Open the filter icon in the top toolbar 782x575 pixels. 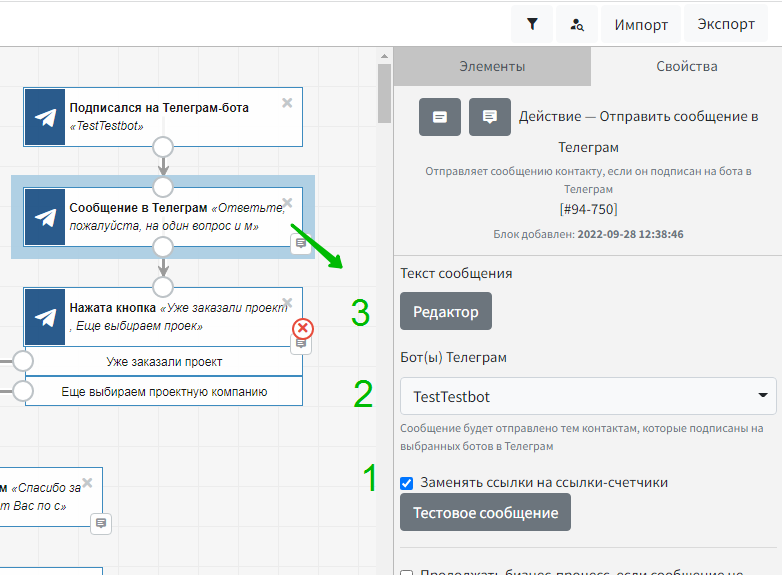532,24
